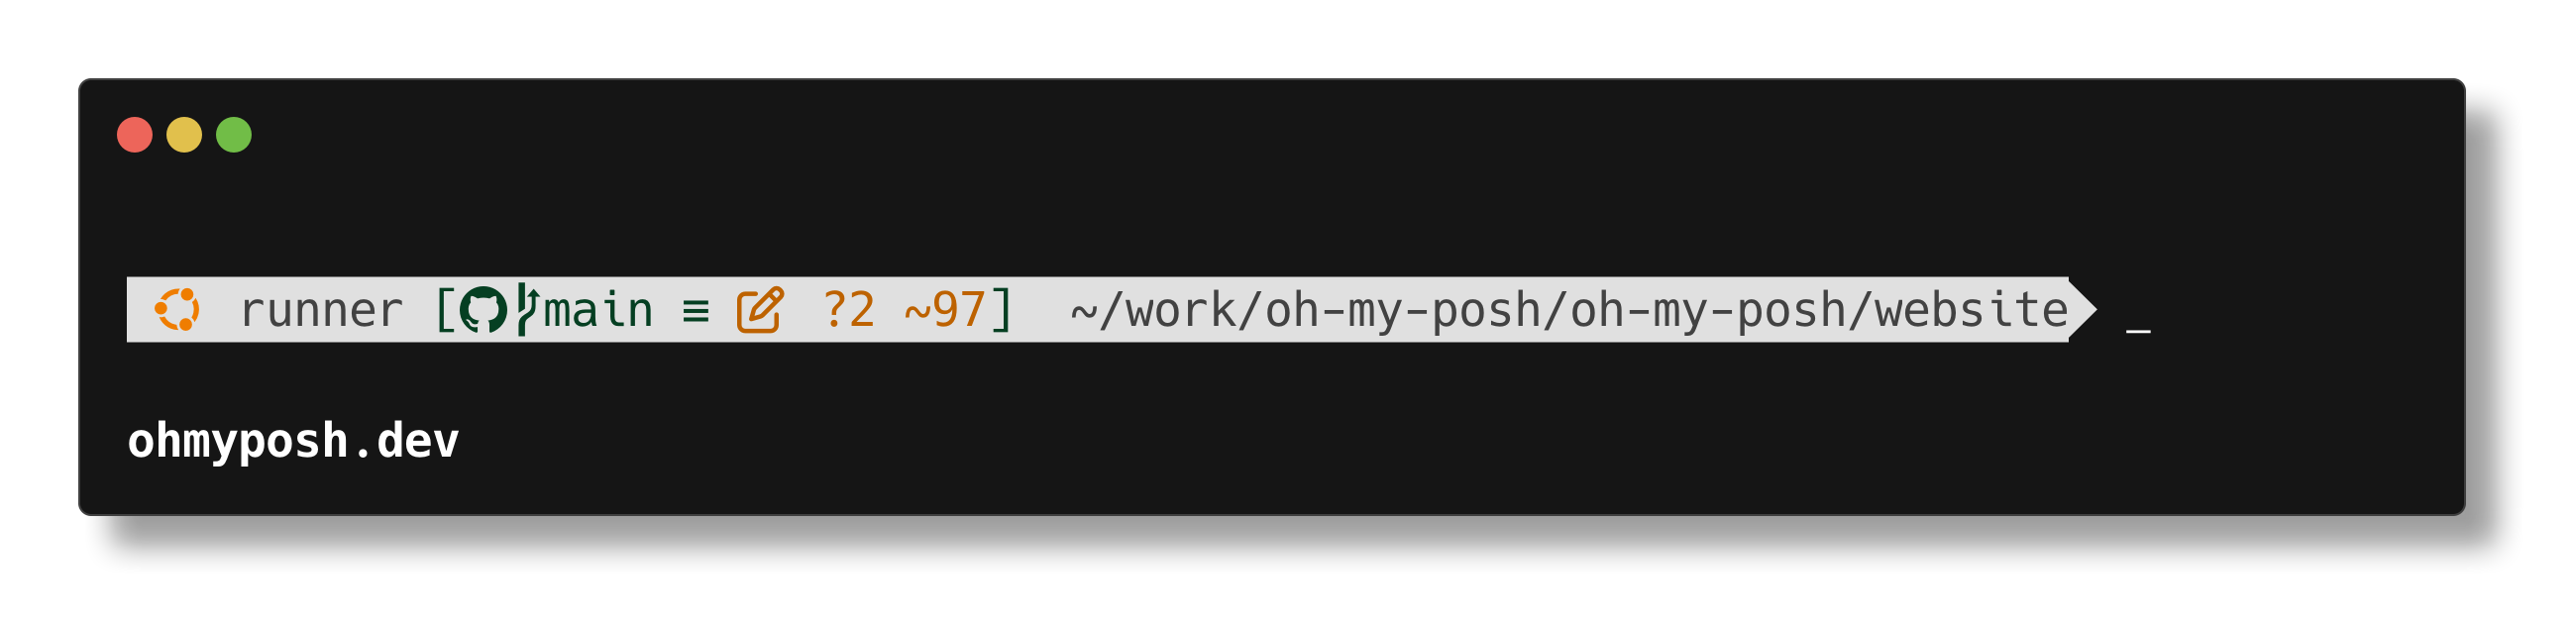
Task: Click the website folder in path
Action: pos(1971,309)
